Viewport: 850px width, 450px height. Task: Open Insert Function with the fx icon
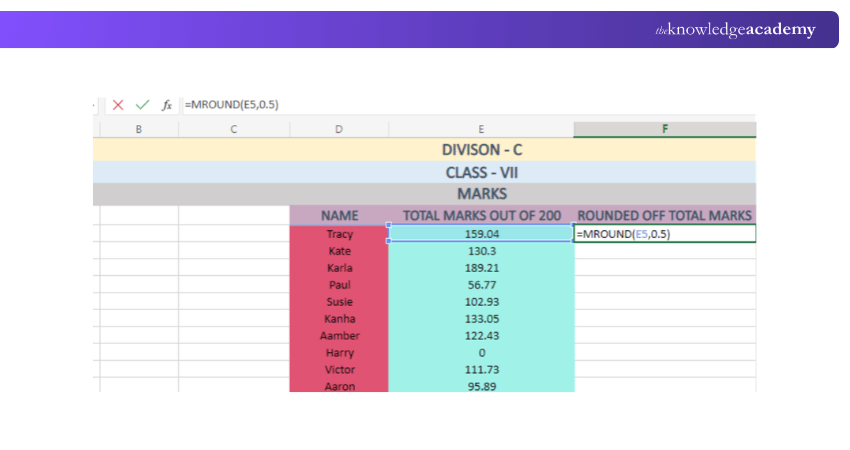tap(167, 105)
